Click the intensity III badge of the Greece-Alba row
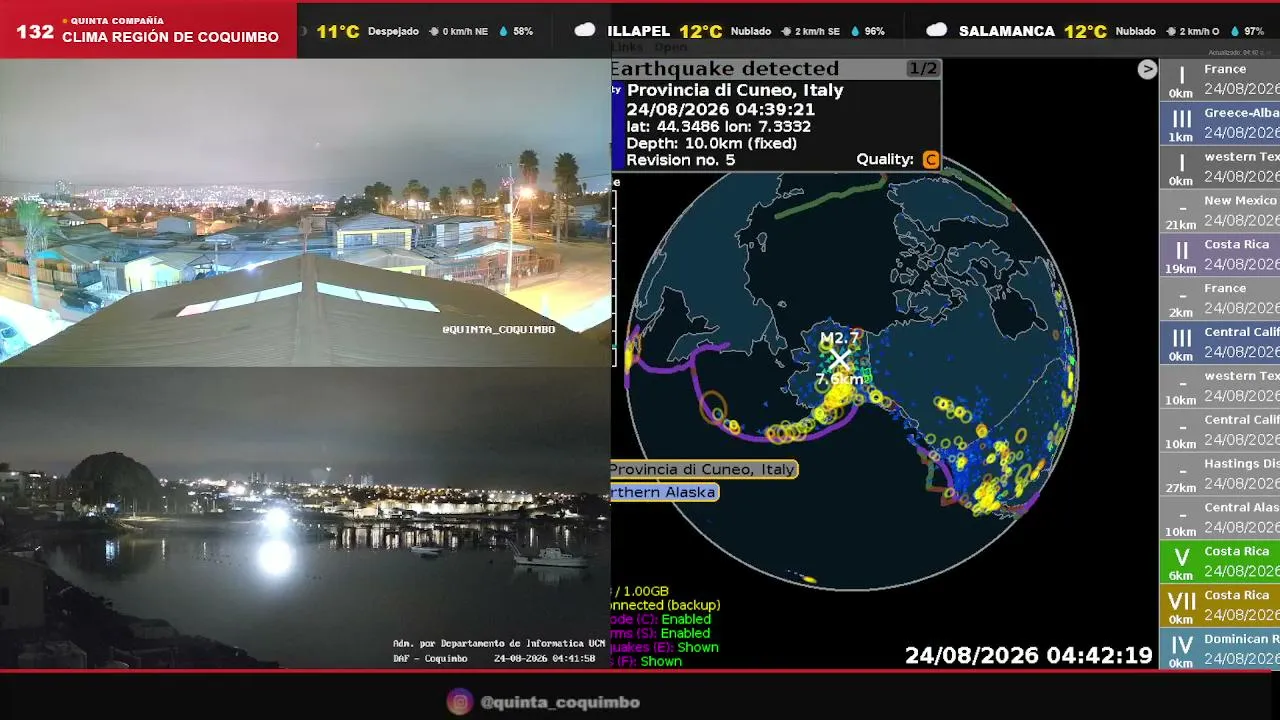Viewport: 1280px width, 720px height. tap(1181, 124)
